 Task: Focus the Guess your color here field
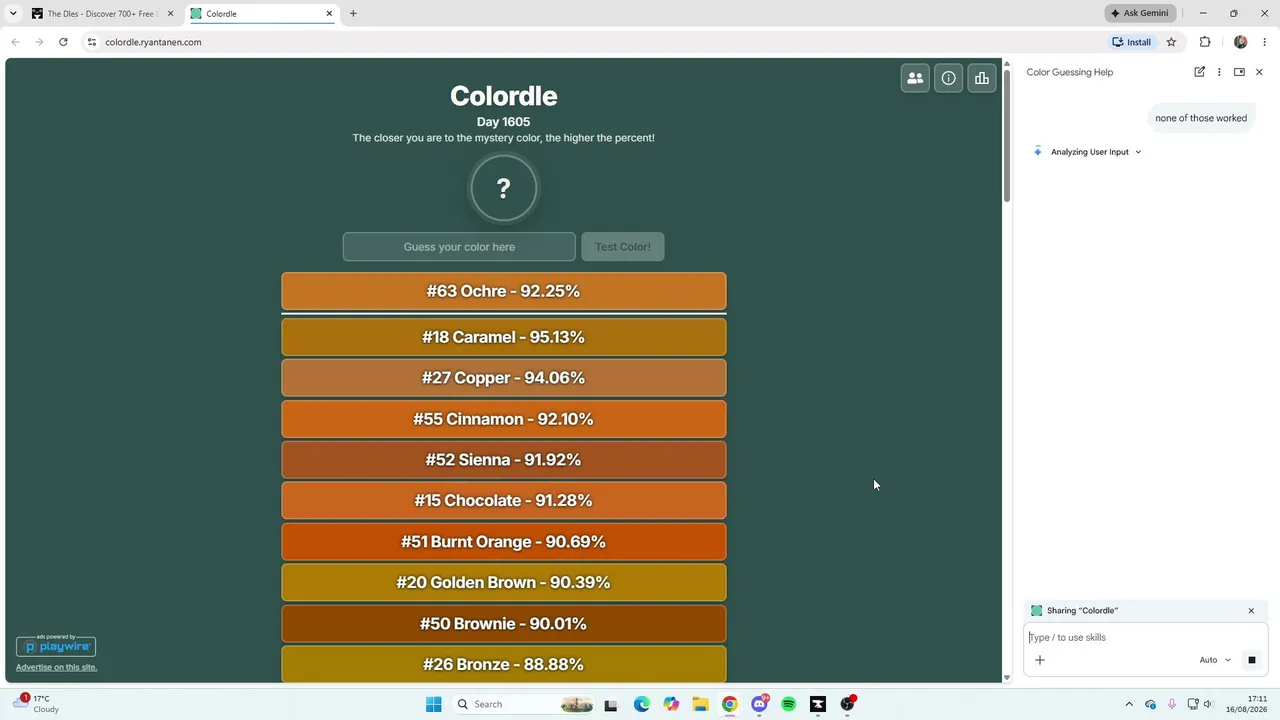(459, 247)
